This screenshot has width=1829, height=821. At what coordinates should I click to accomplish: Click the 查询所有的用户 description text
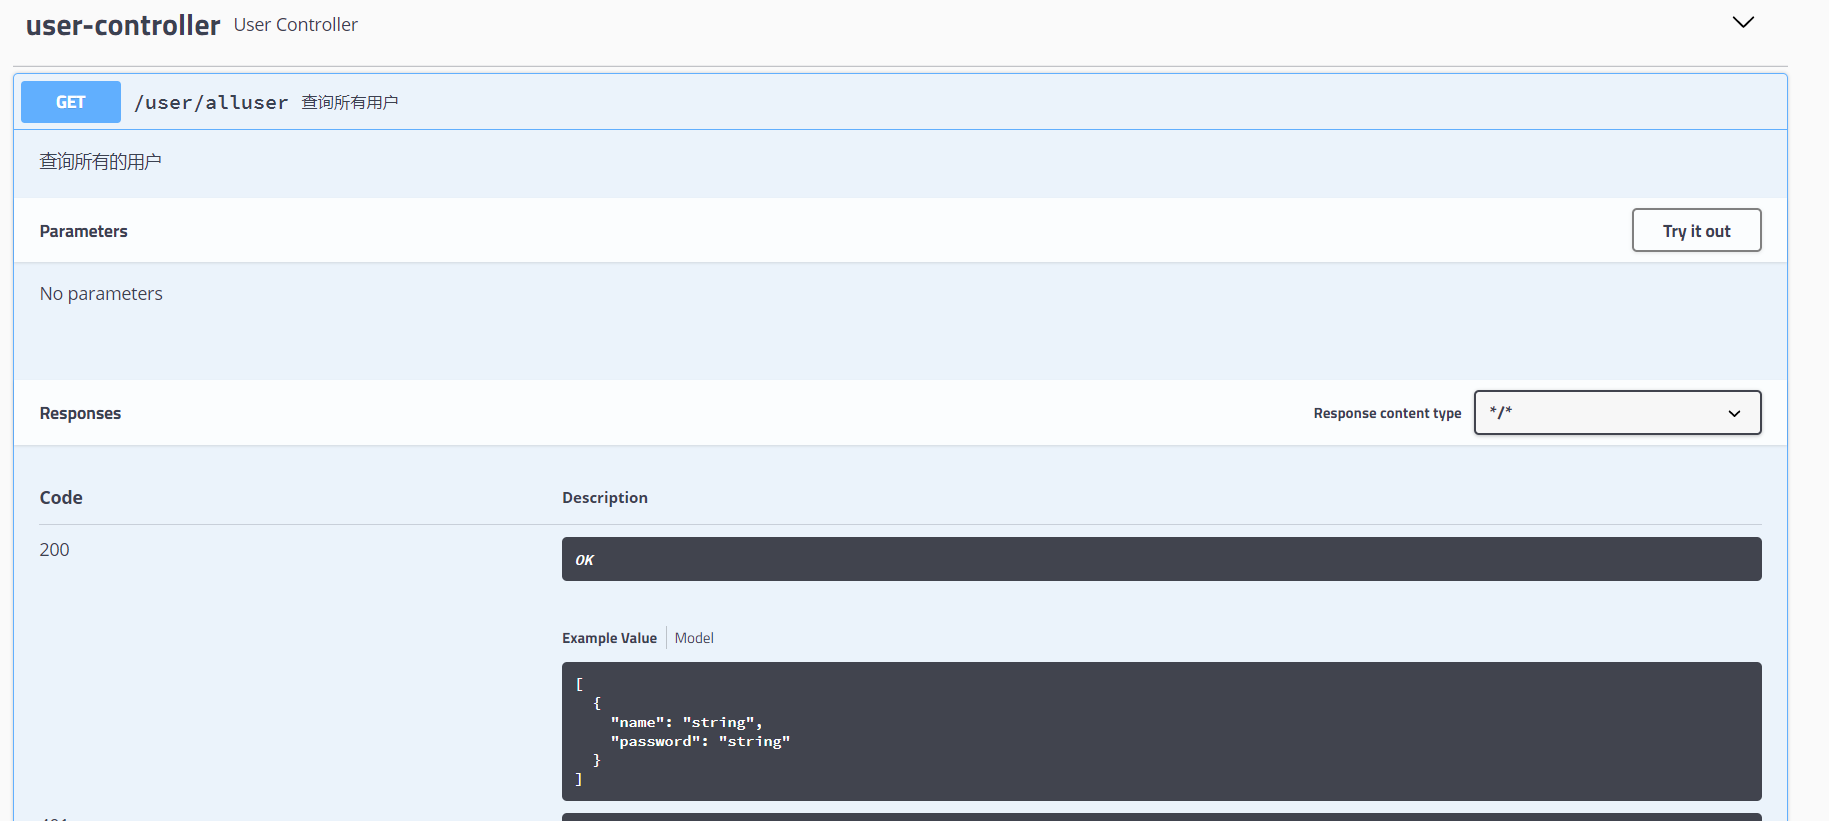pos(100,161)
